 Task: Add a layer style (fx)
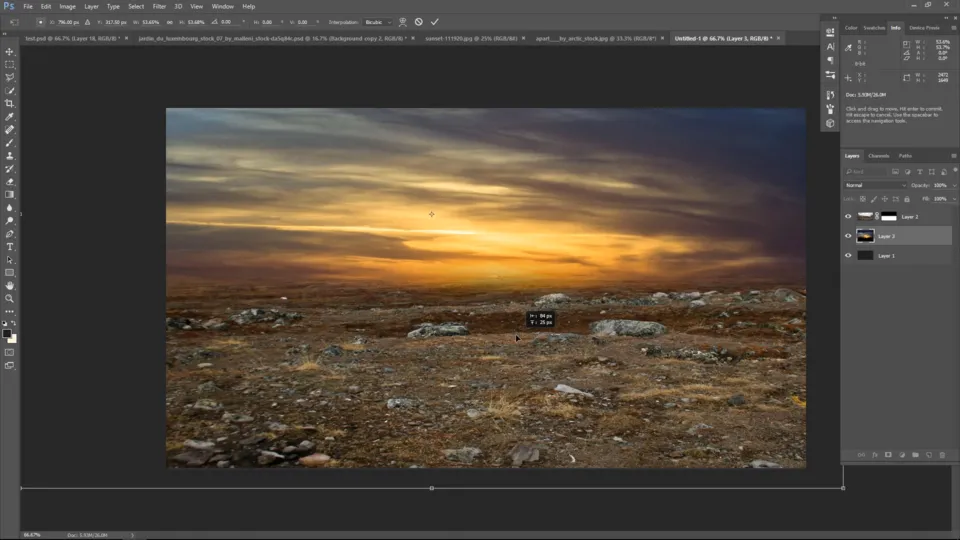coord(875,455)
